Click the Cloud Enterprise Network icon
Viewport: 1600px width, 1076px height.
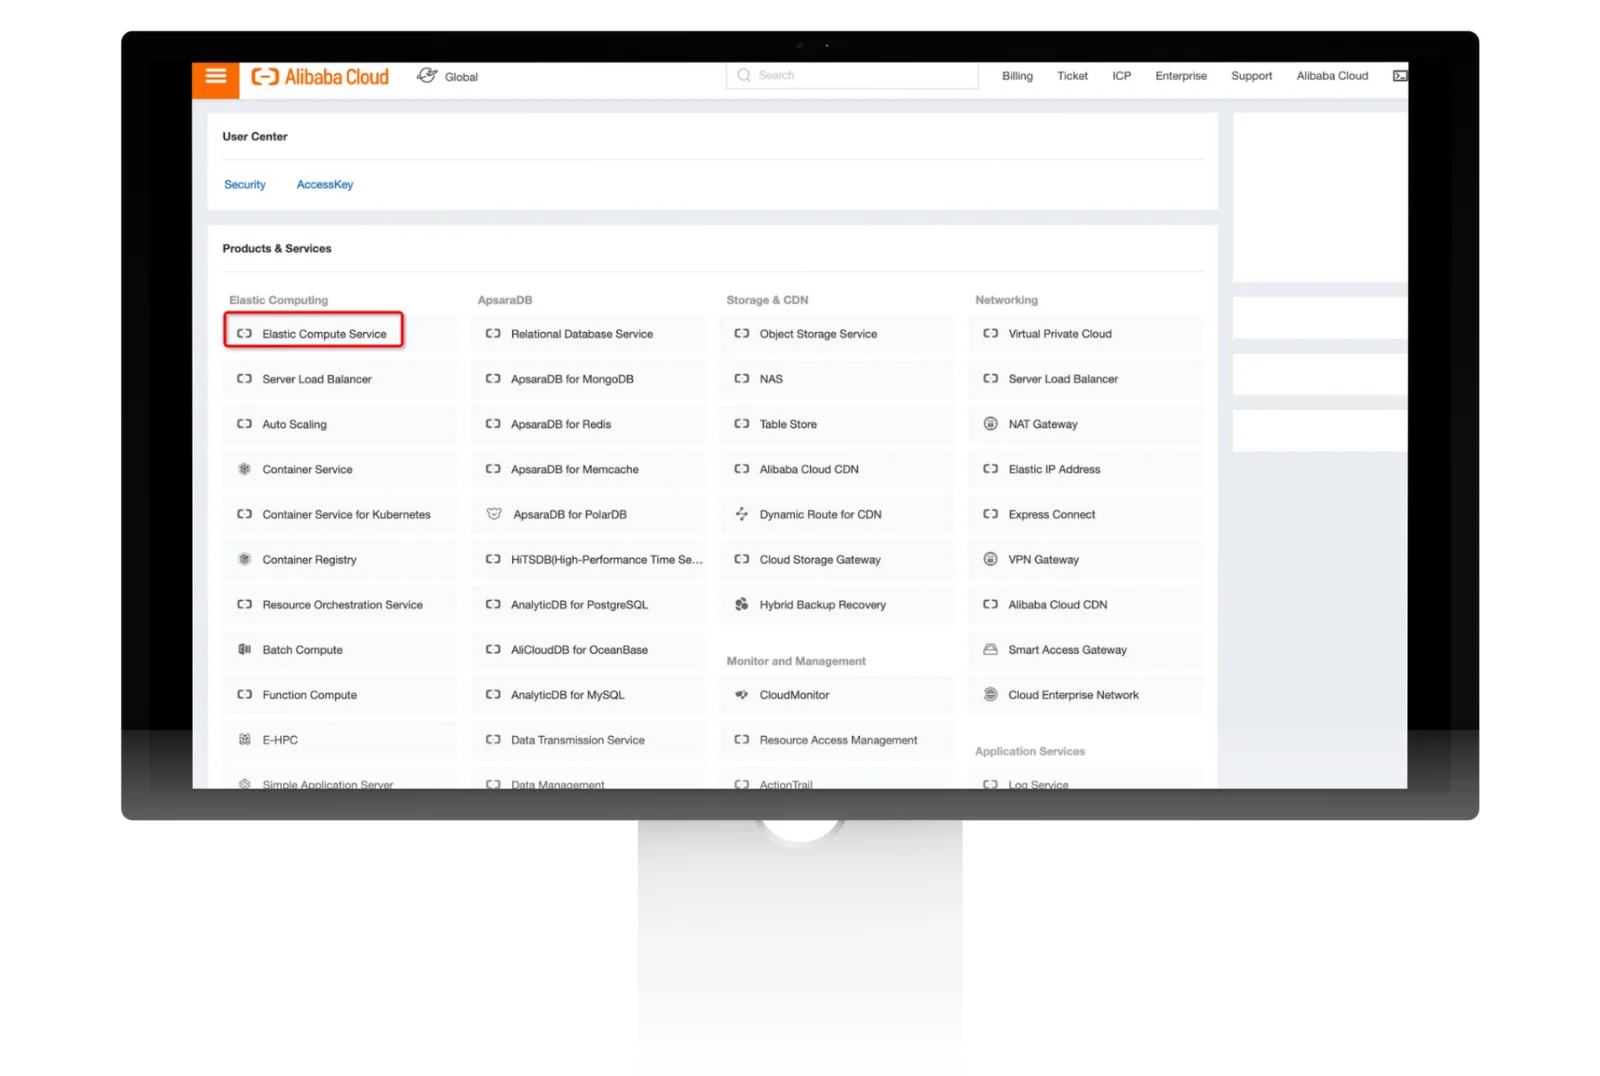[991, 694]
